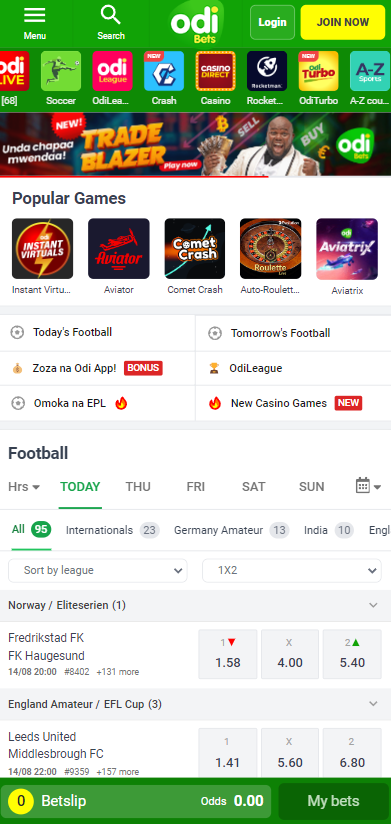
Task: Open the Sort by league dropdown
Action: point(98,570)
